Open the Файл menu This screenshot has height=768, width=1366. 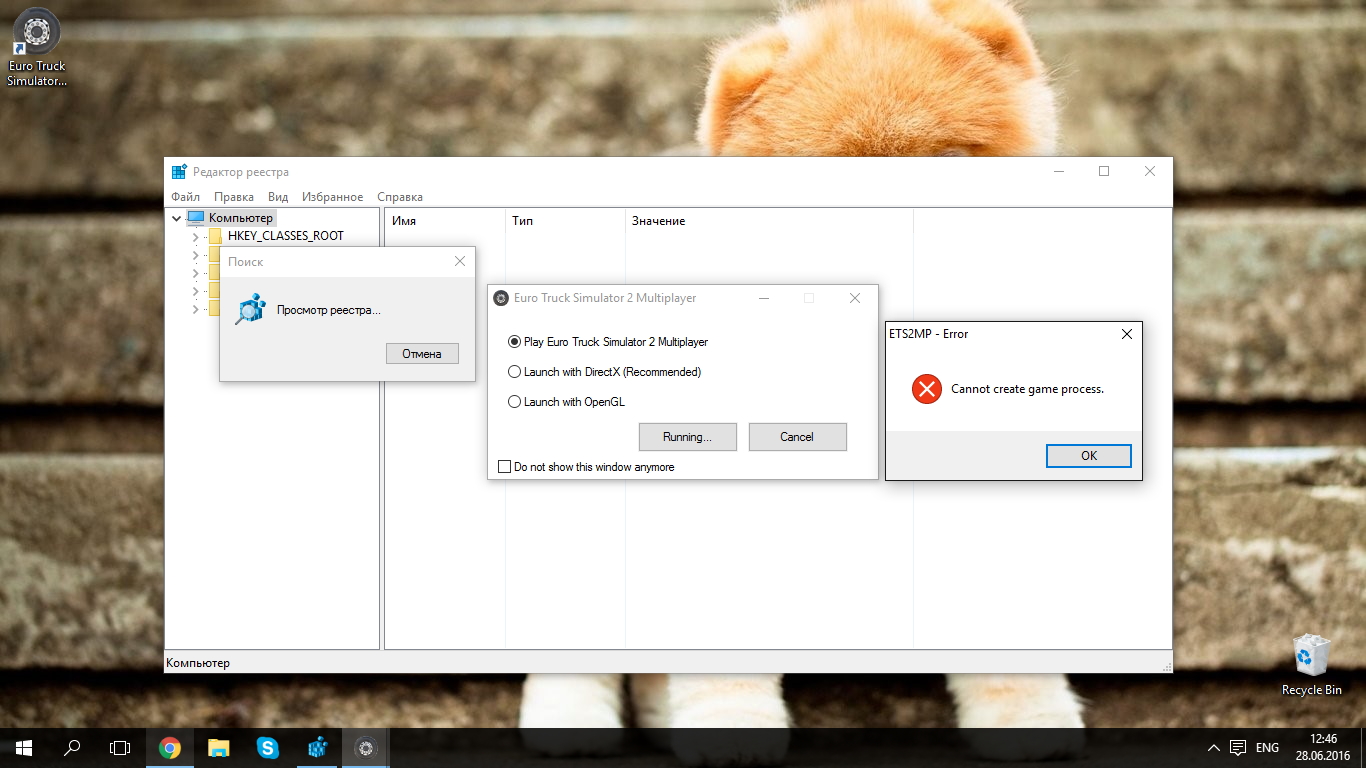185,197
